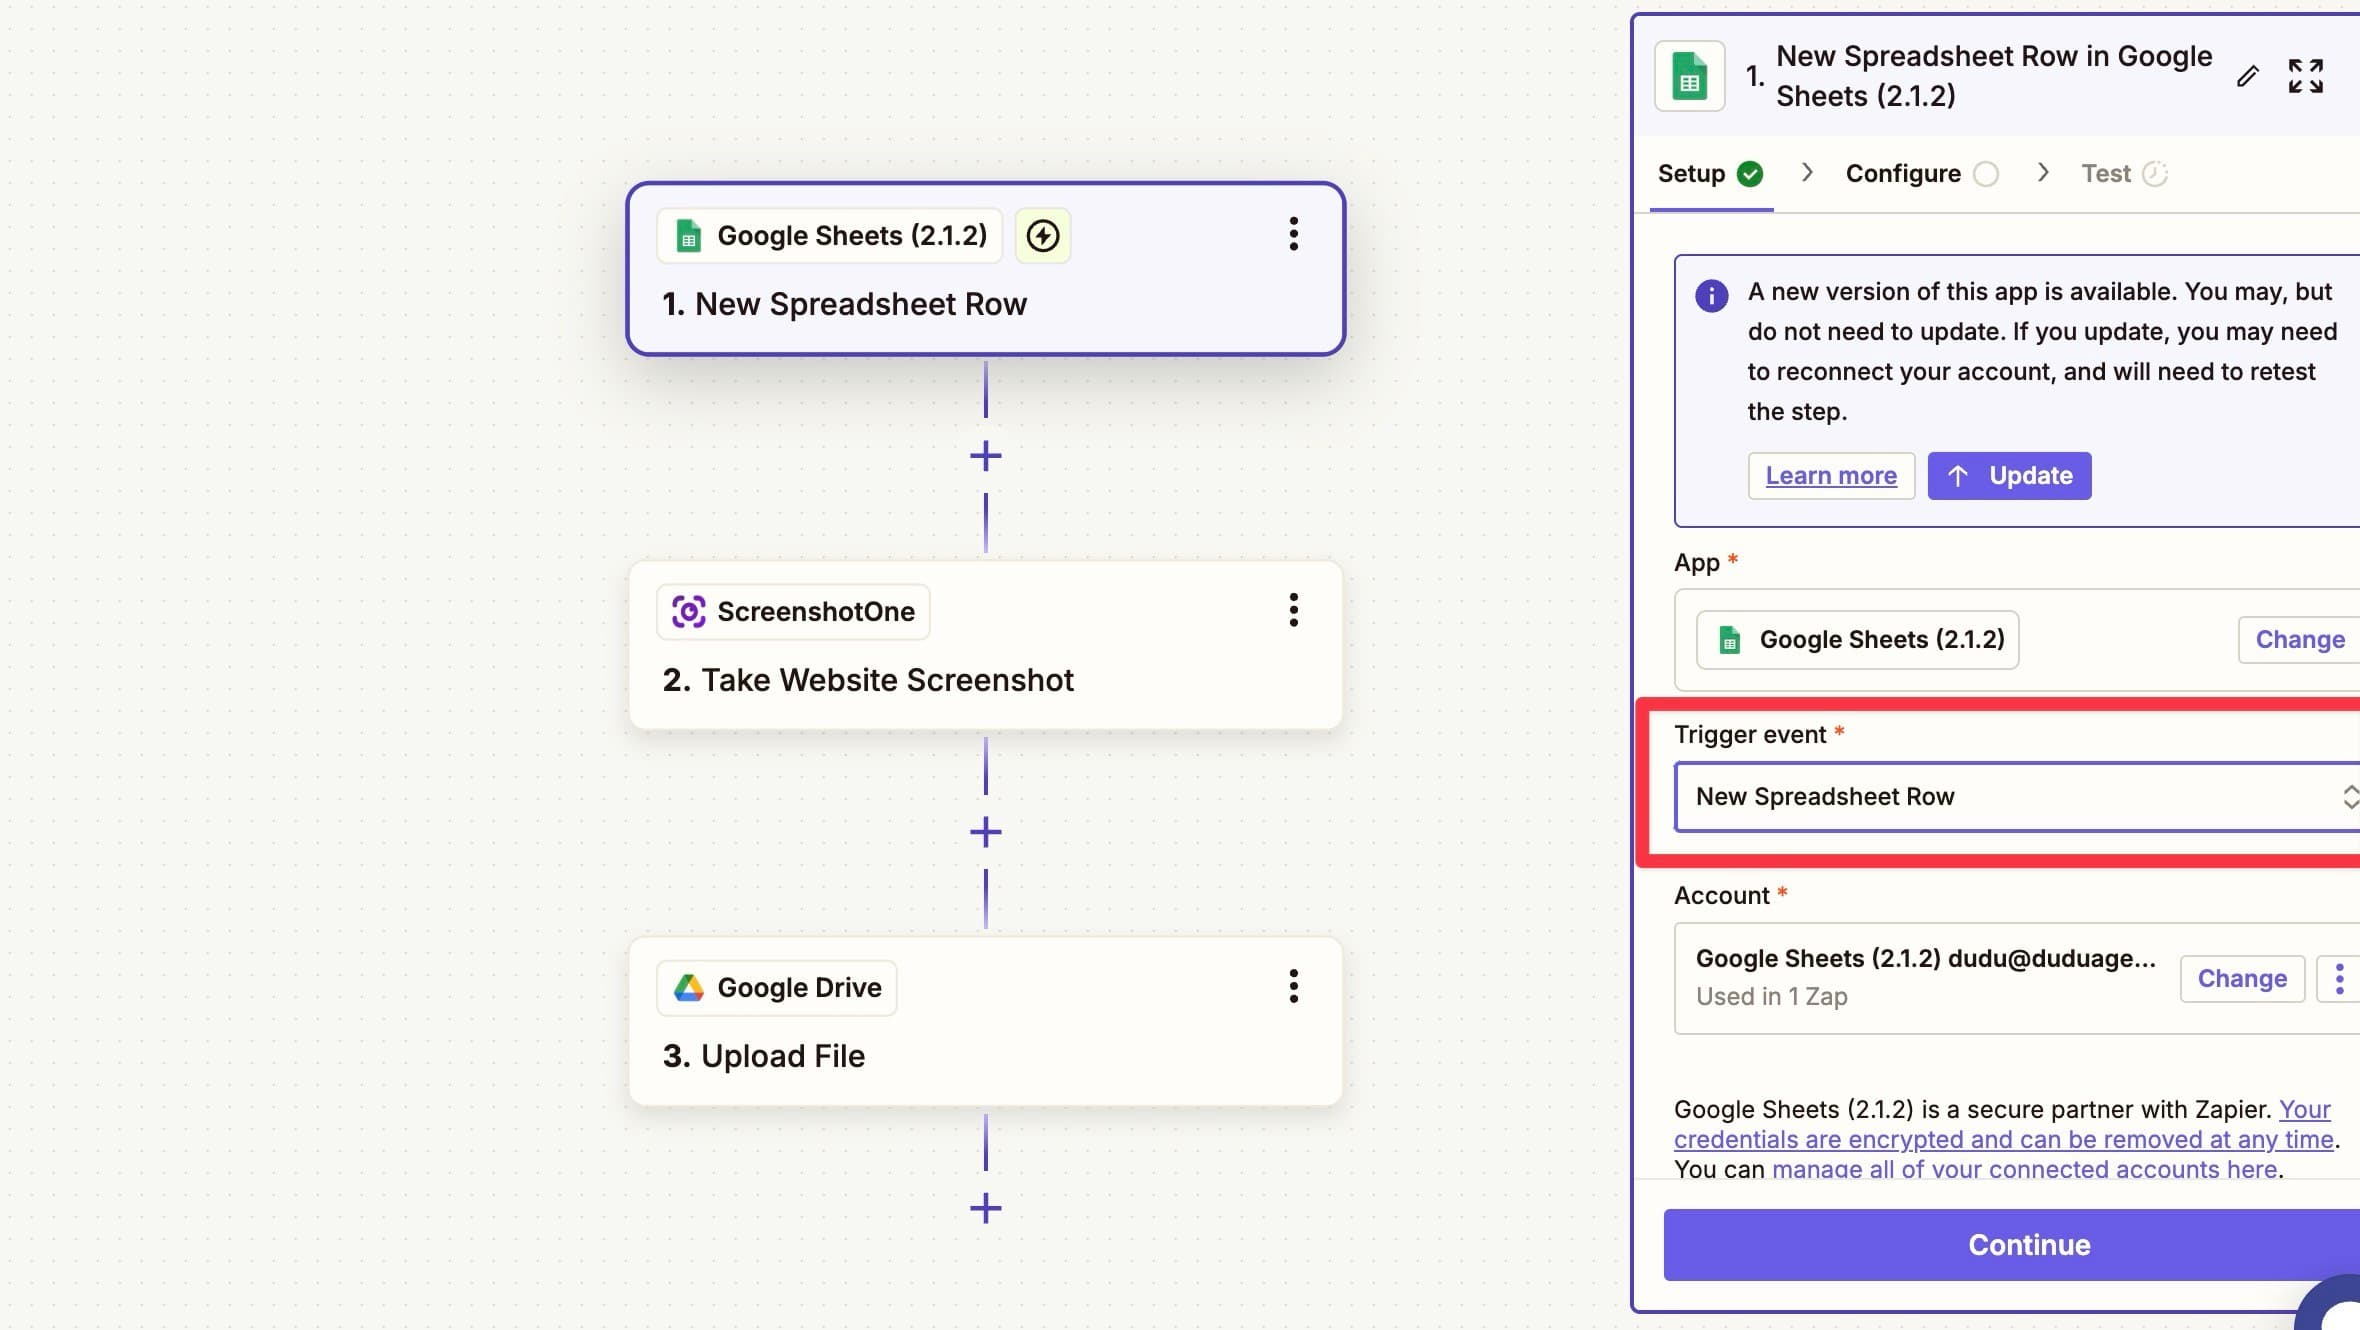The height and width of the screenshot is (1330, 2360).
Task: Switch to the Test tab
Action: (x=2124, y=174)
